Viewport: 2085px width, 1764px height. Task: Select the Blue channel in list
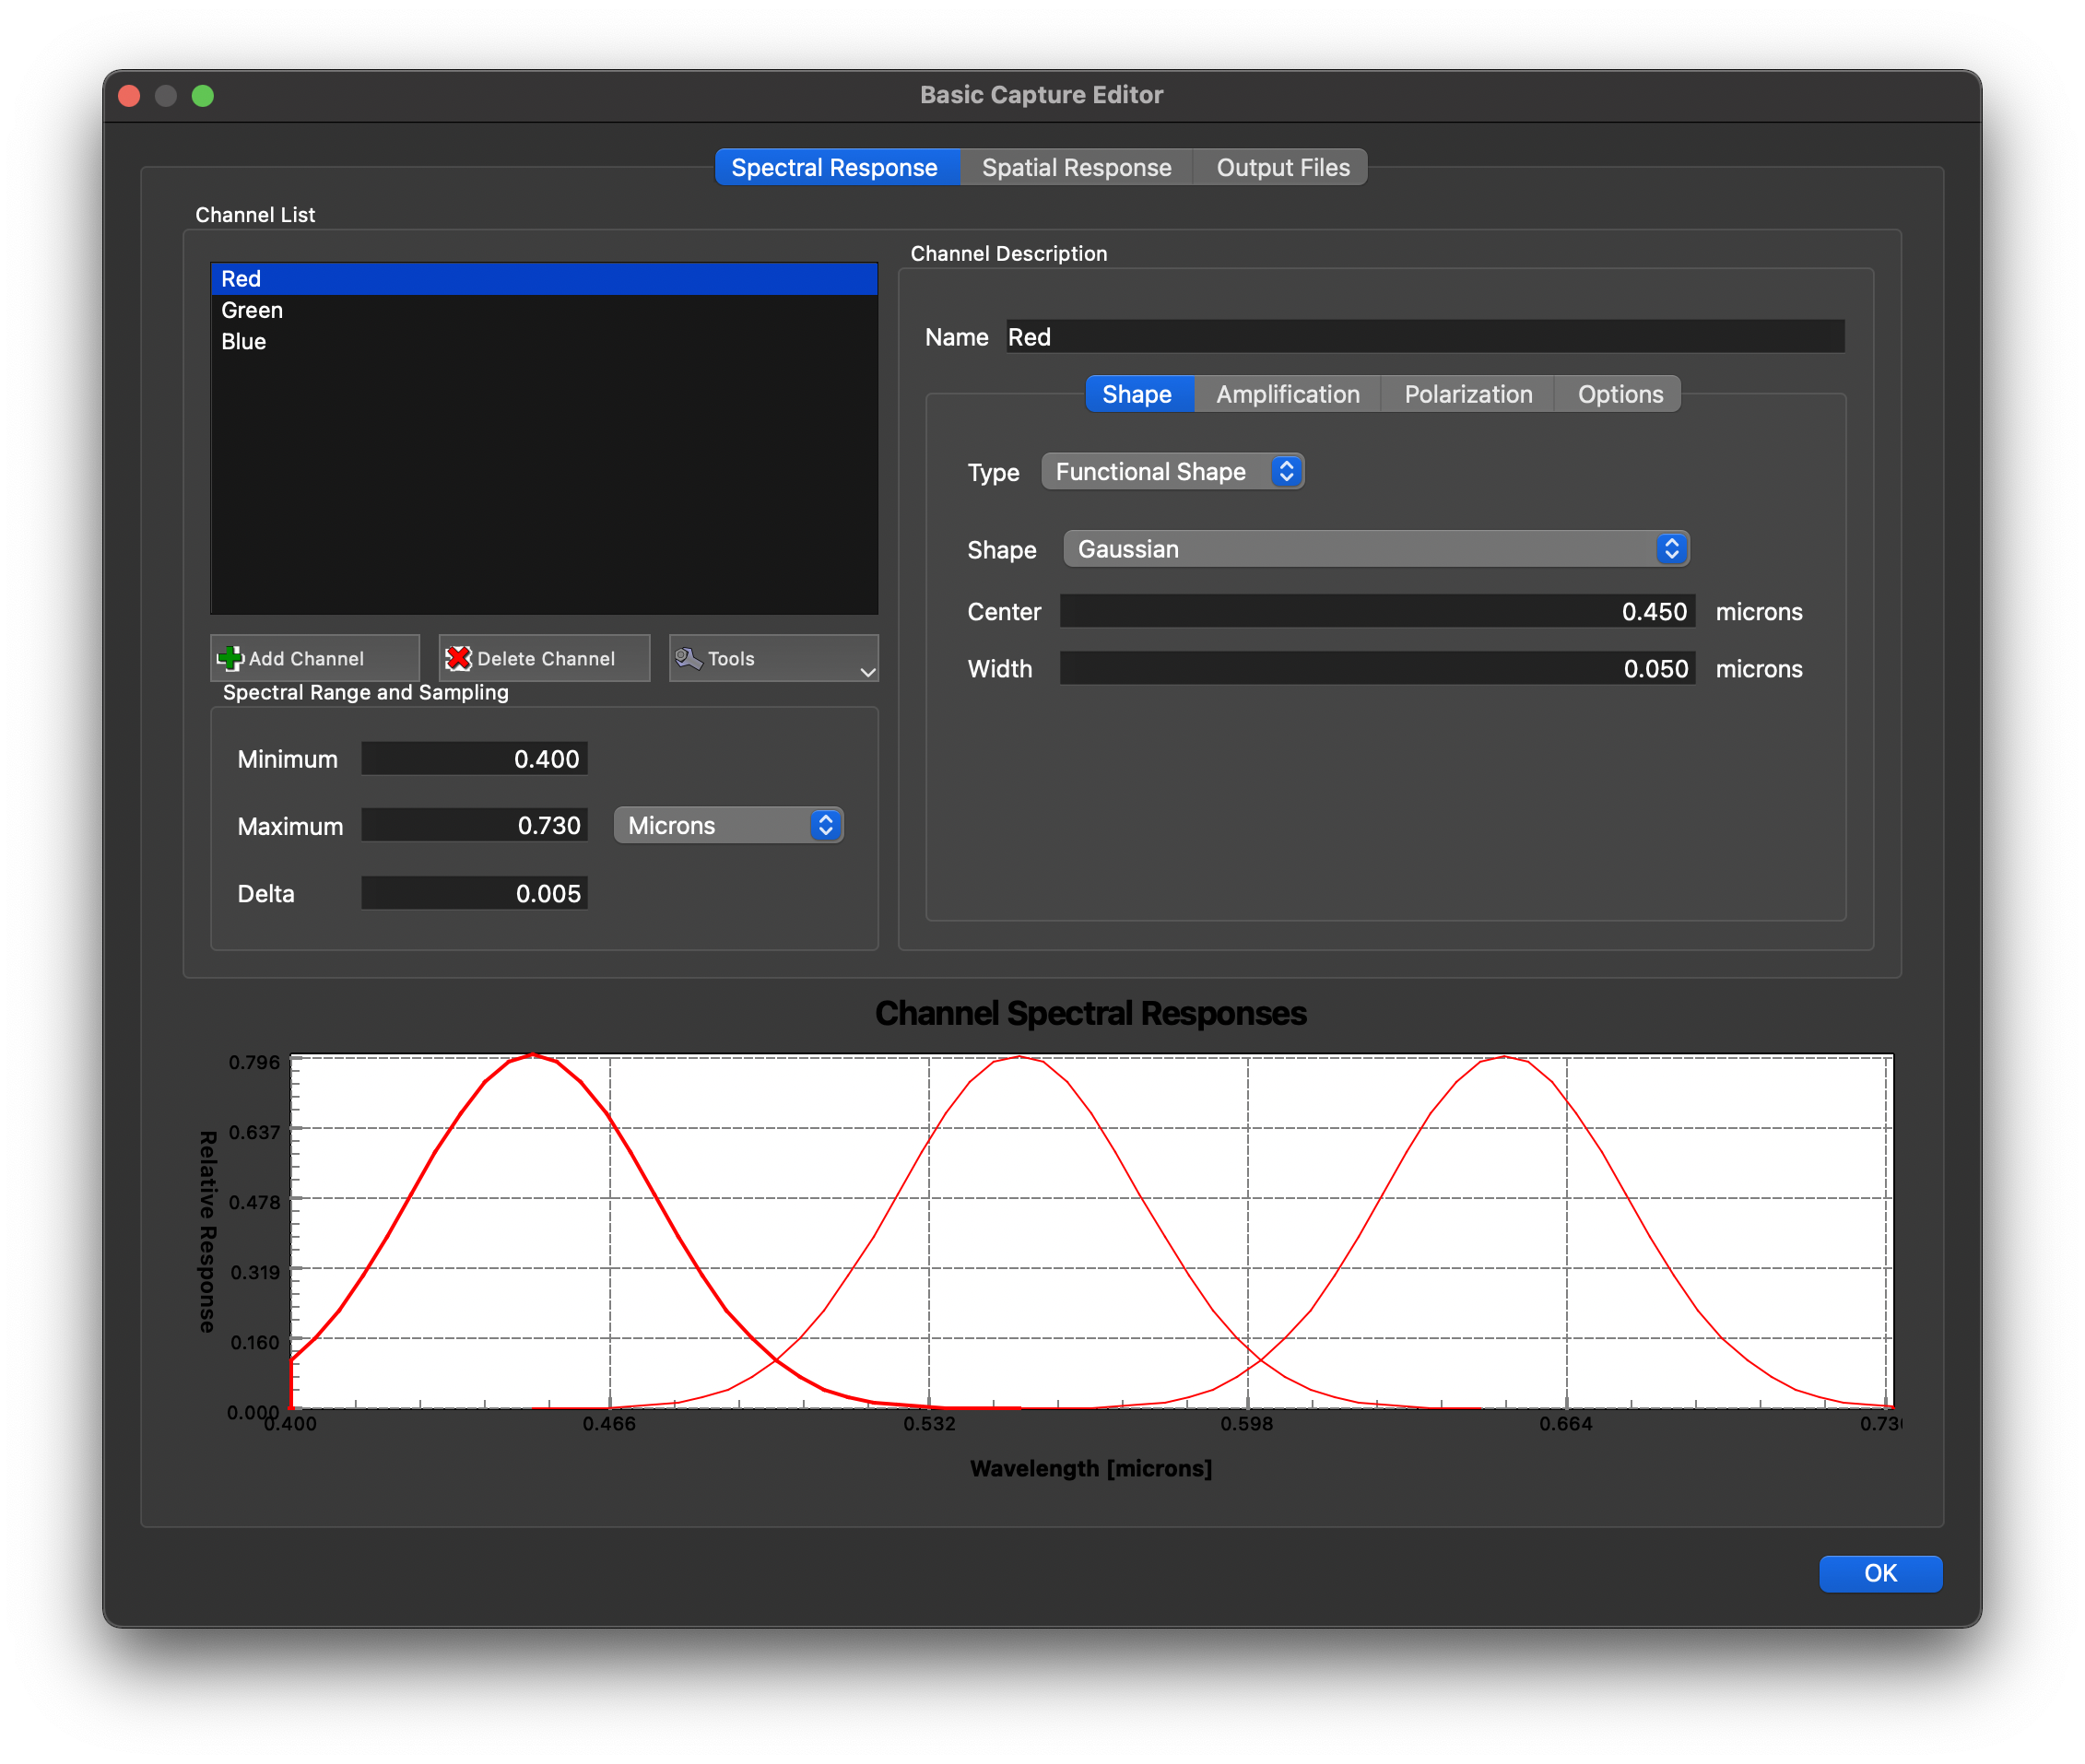coord(244,342)
